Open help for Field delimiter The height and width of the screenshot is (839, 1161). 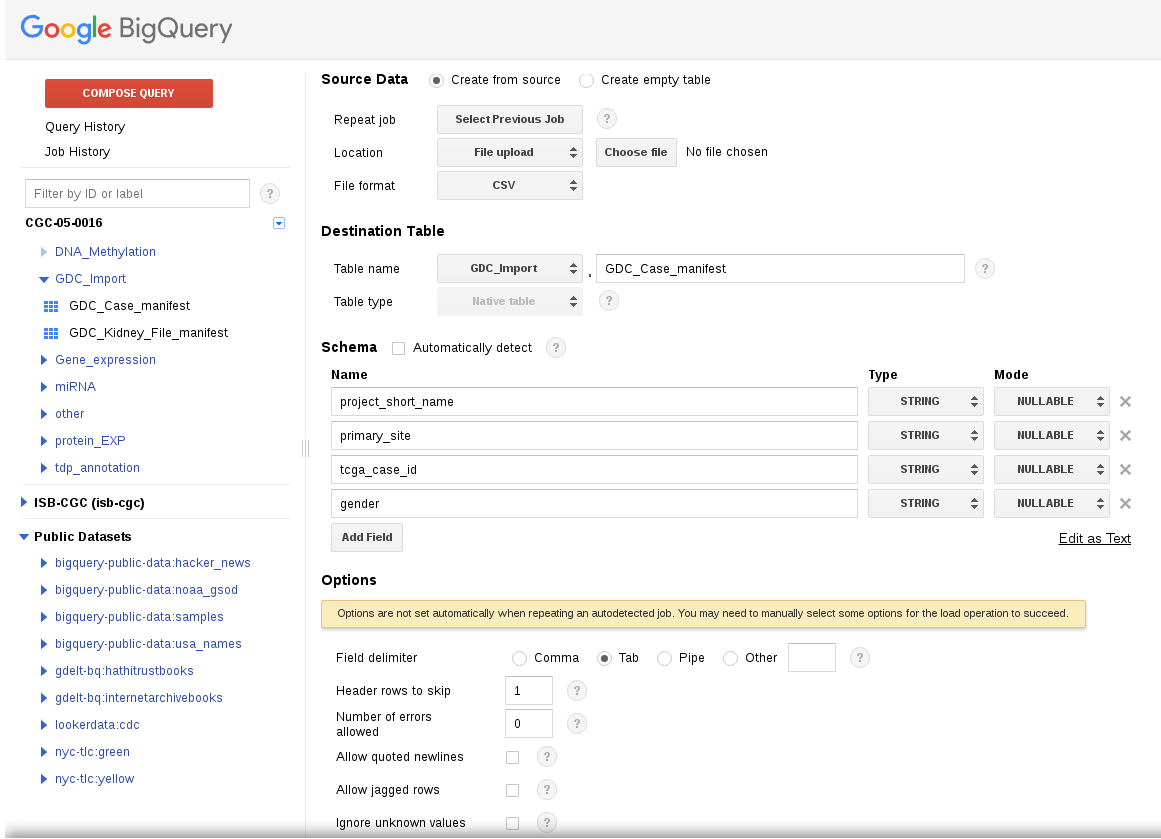click(860, 658)
